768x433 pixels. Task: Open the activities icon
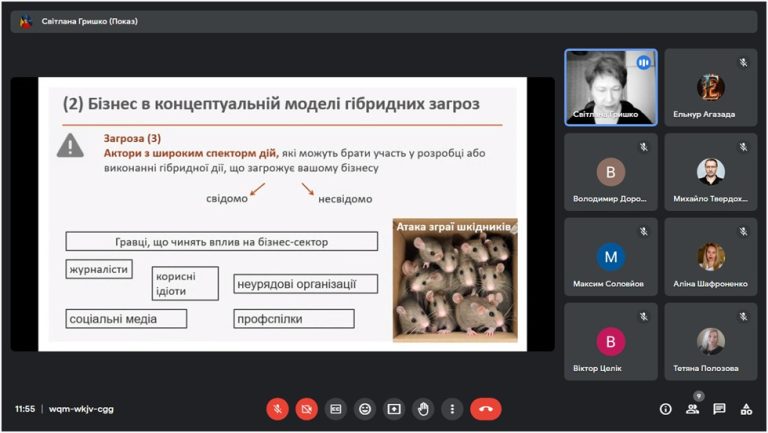tap(746, 409)
